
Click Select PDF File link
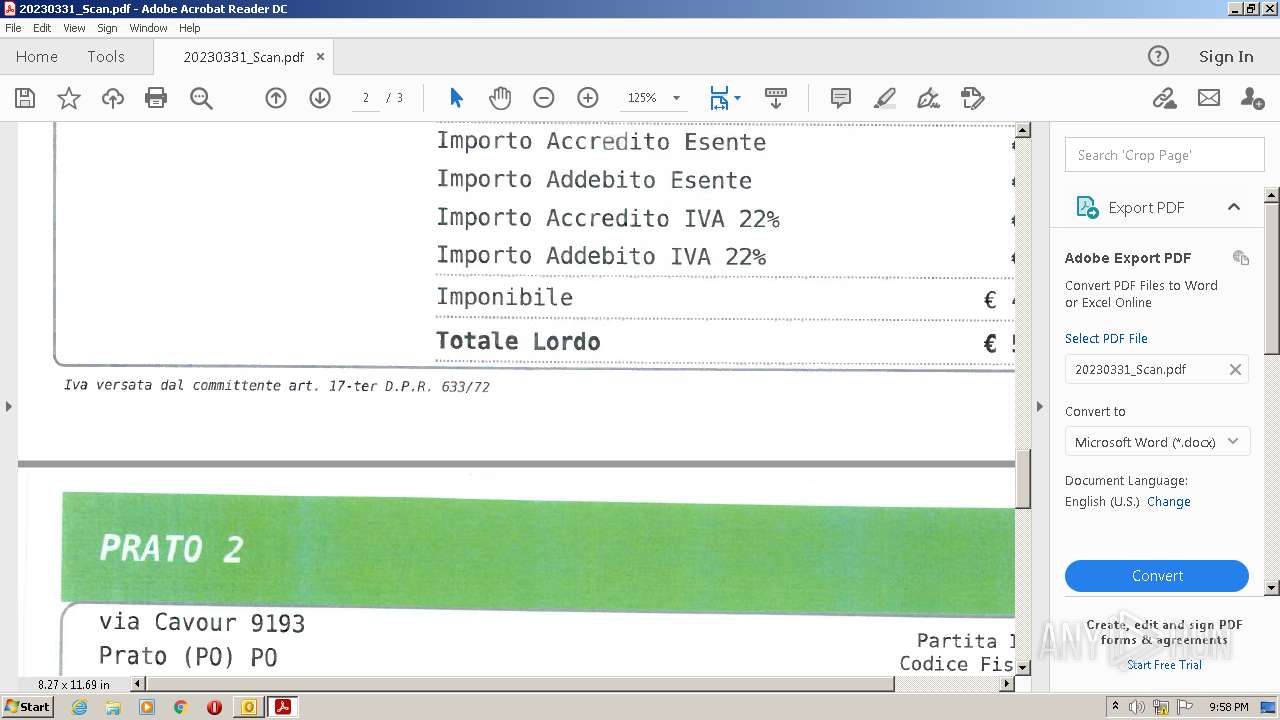pos(1106,339)
